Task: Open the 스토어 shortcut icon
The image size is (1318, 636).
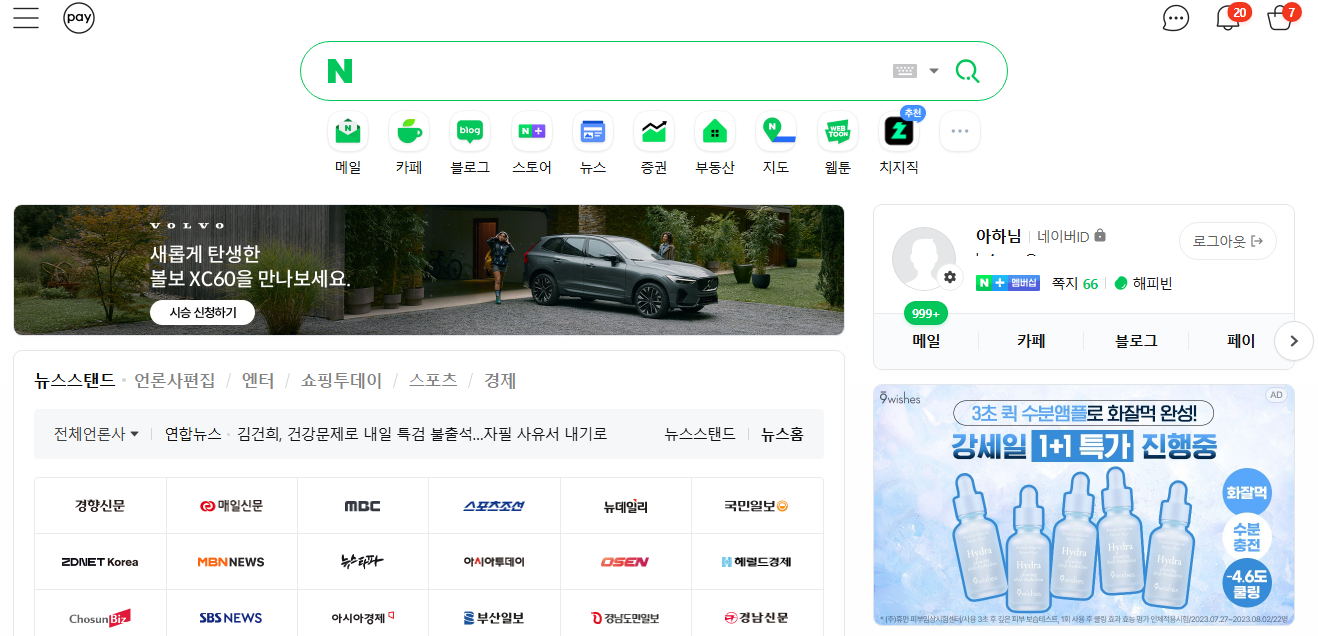Action: tap(531, 131)
